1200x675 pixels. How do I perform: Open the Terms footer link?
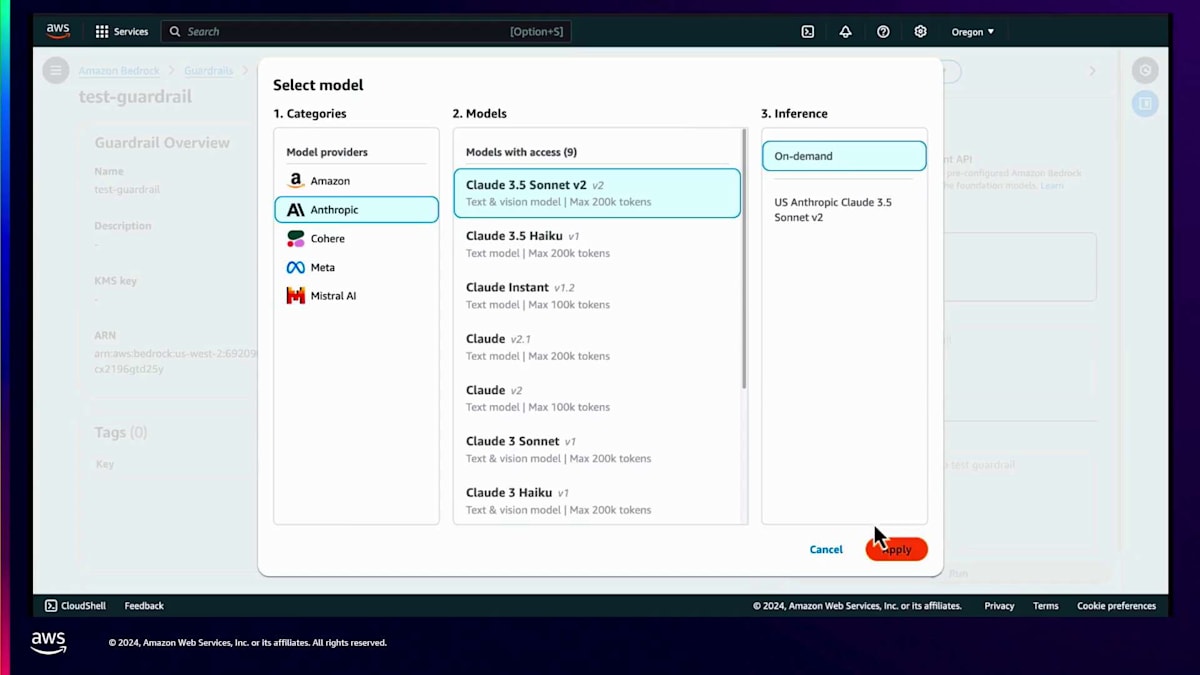(x=1046, y=606)
